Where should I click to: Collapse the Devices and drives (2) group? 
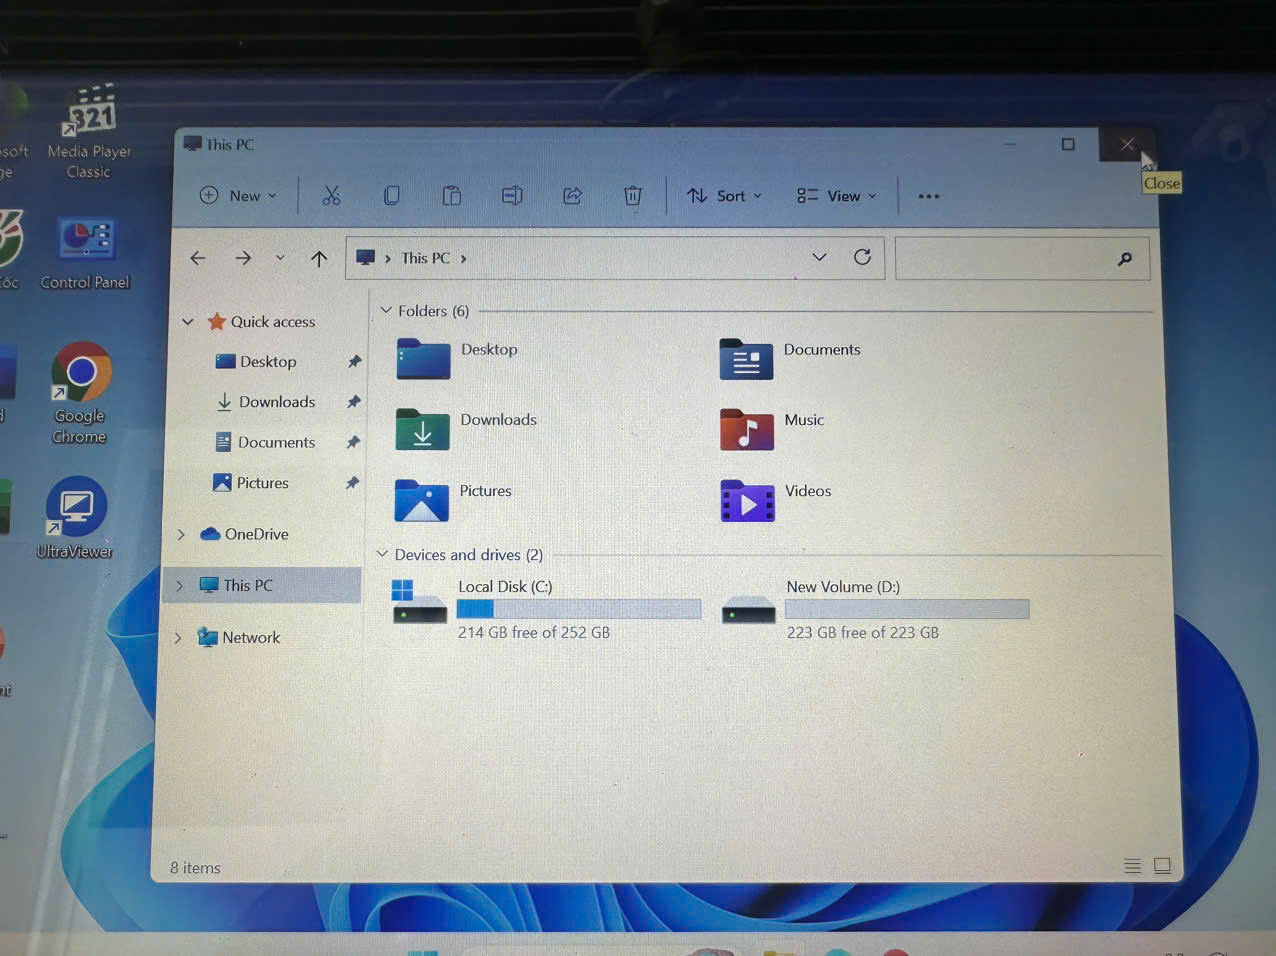click(x=382, y=554)
